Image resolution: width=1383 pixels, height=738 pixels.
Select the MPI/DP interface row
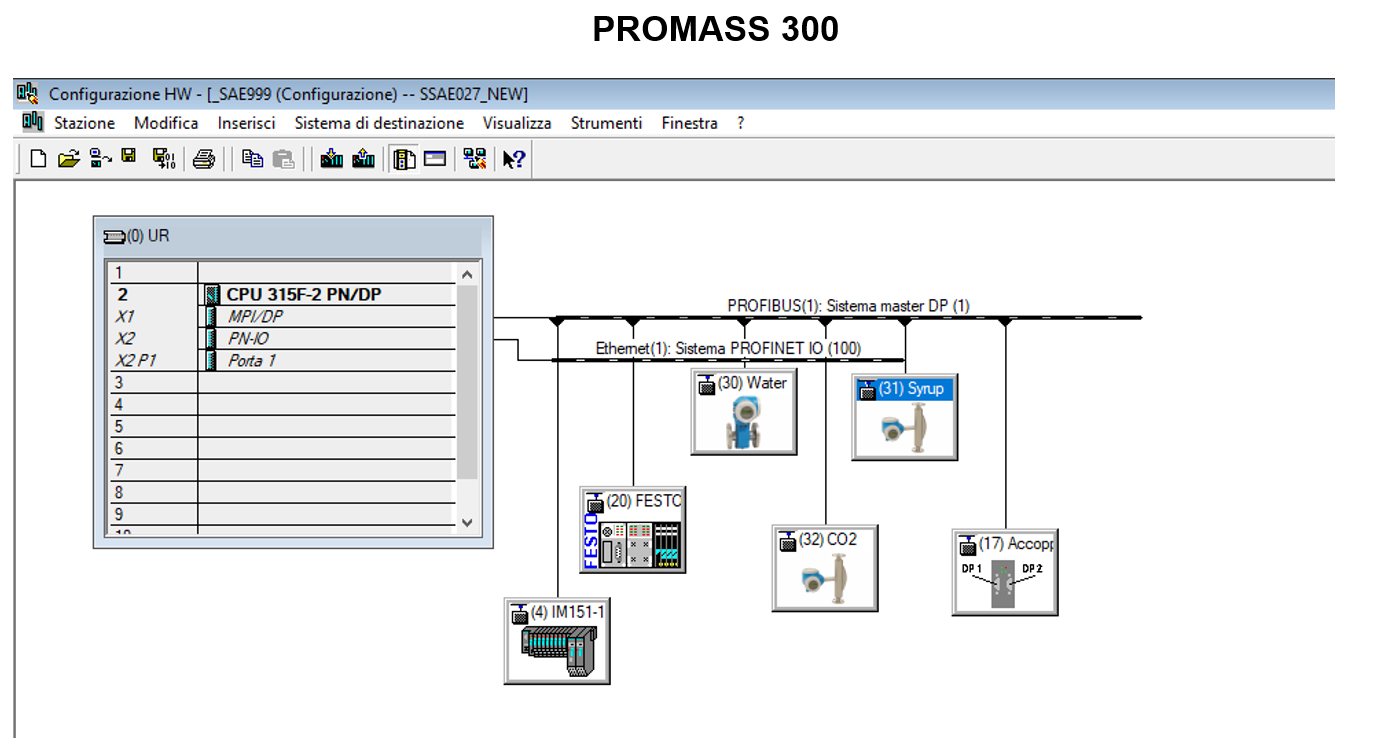282,316
